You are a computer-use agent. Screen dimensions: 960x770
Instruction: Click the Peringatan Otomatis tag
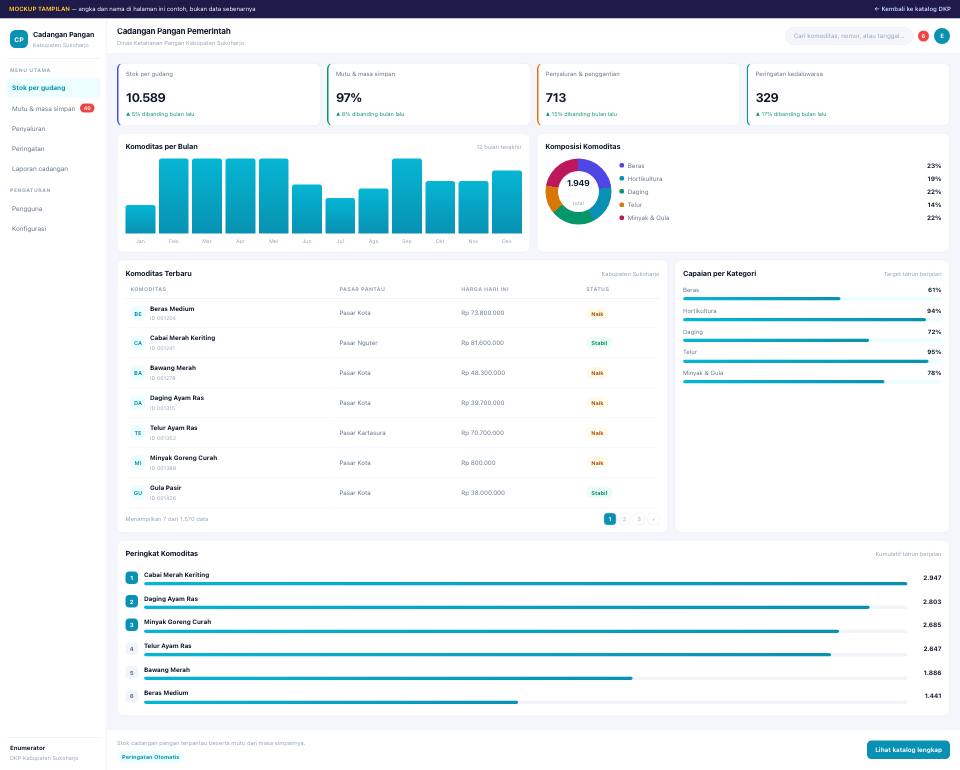[151, 757]
